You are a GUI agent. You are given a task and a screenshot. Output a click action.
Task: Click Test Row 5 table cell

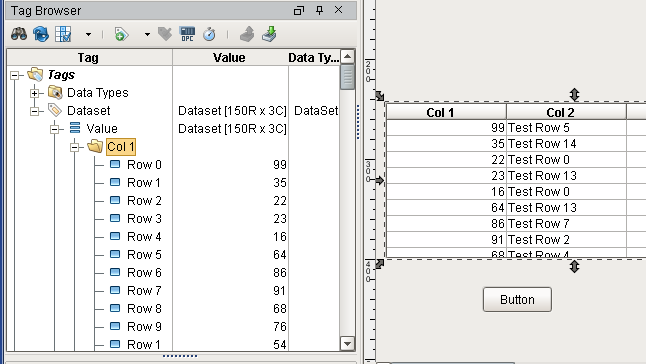click(x=566, y=128)
